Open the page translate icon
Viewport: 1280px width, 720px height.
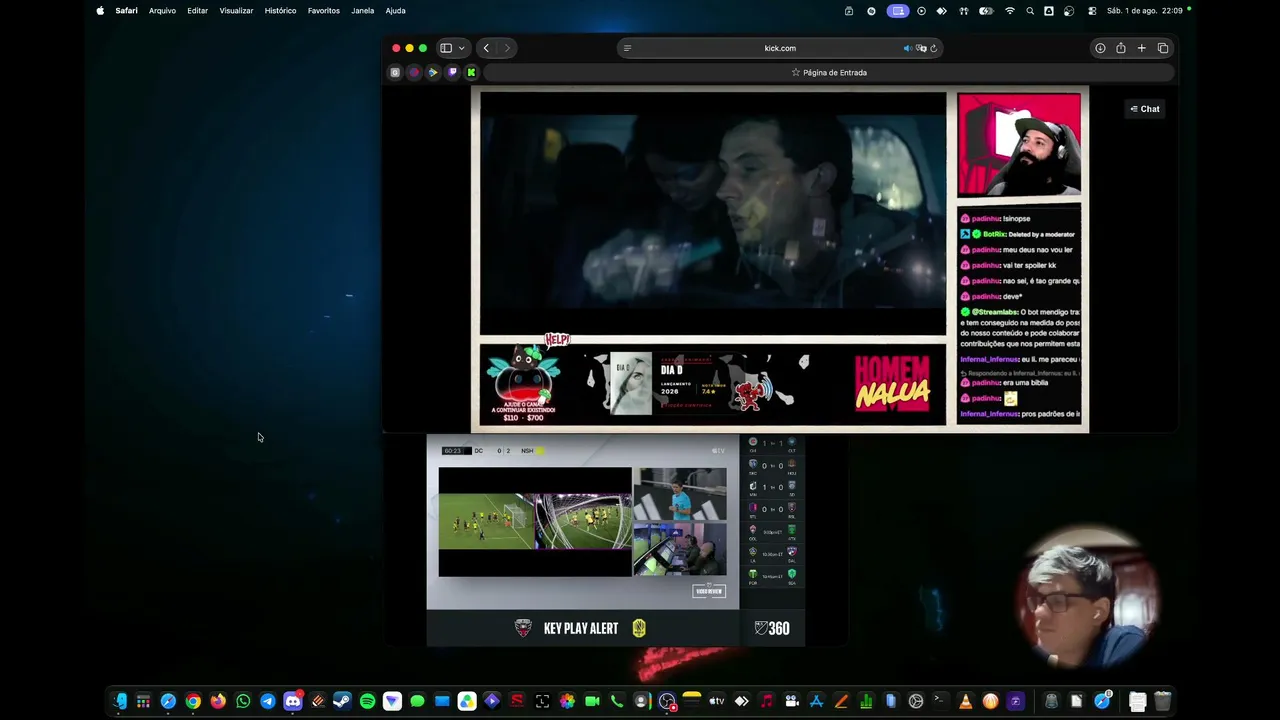(921, 48)
